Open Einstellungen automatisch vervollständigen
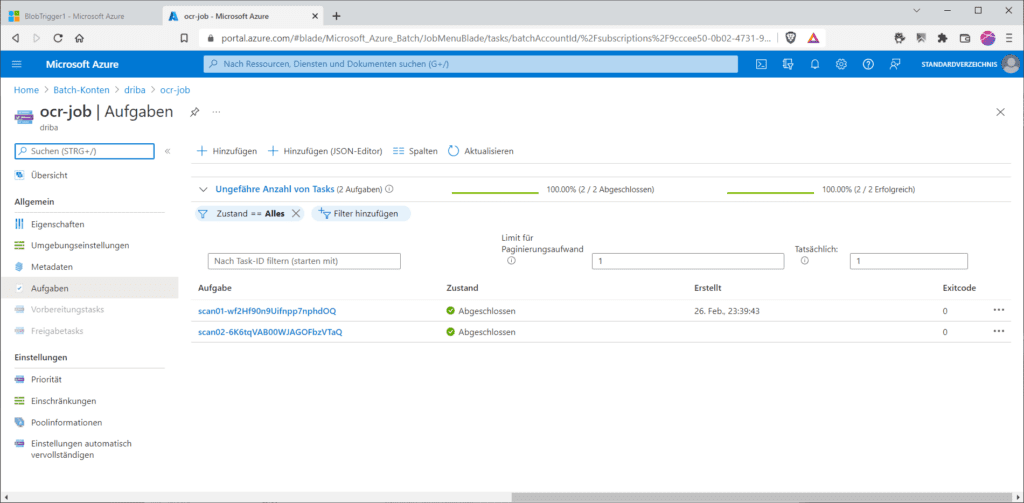 (81, 449)
